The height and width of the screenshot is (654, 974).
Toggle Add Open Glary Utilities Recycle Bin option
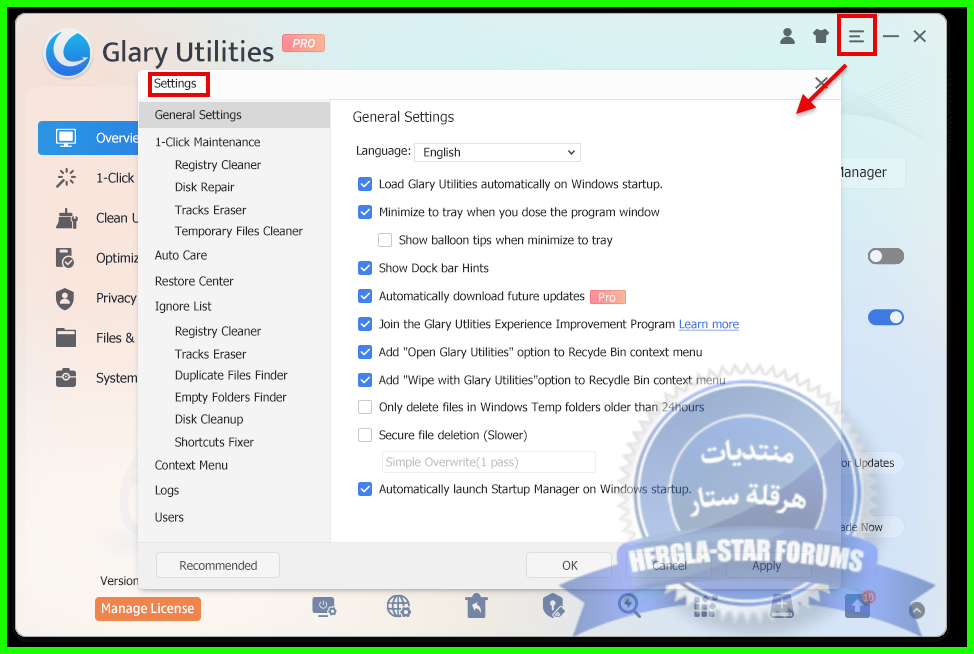point(365,352)
